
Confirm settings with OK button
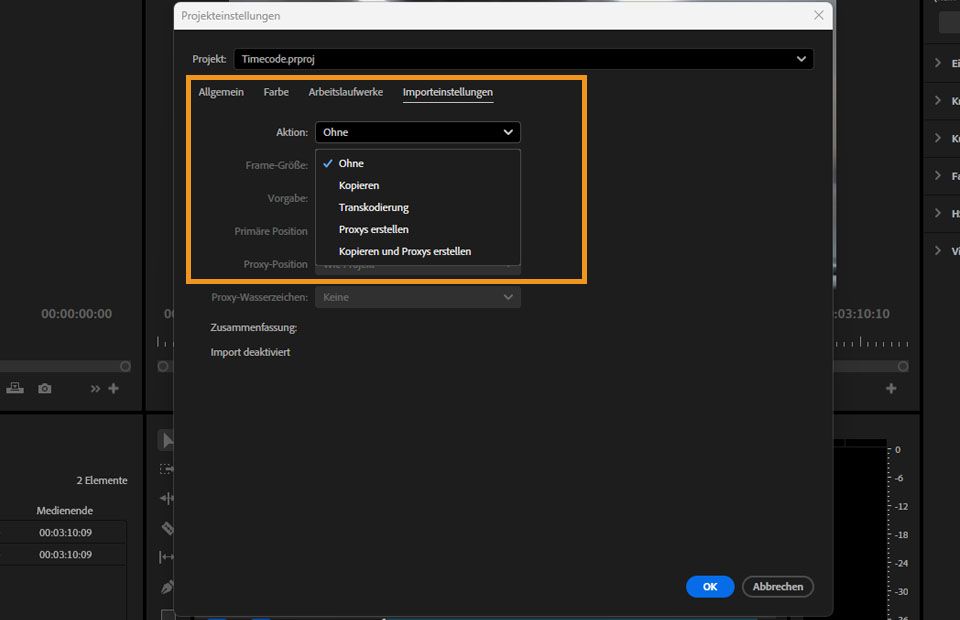[710, 586]
